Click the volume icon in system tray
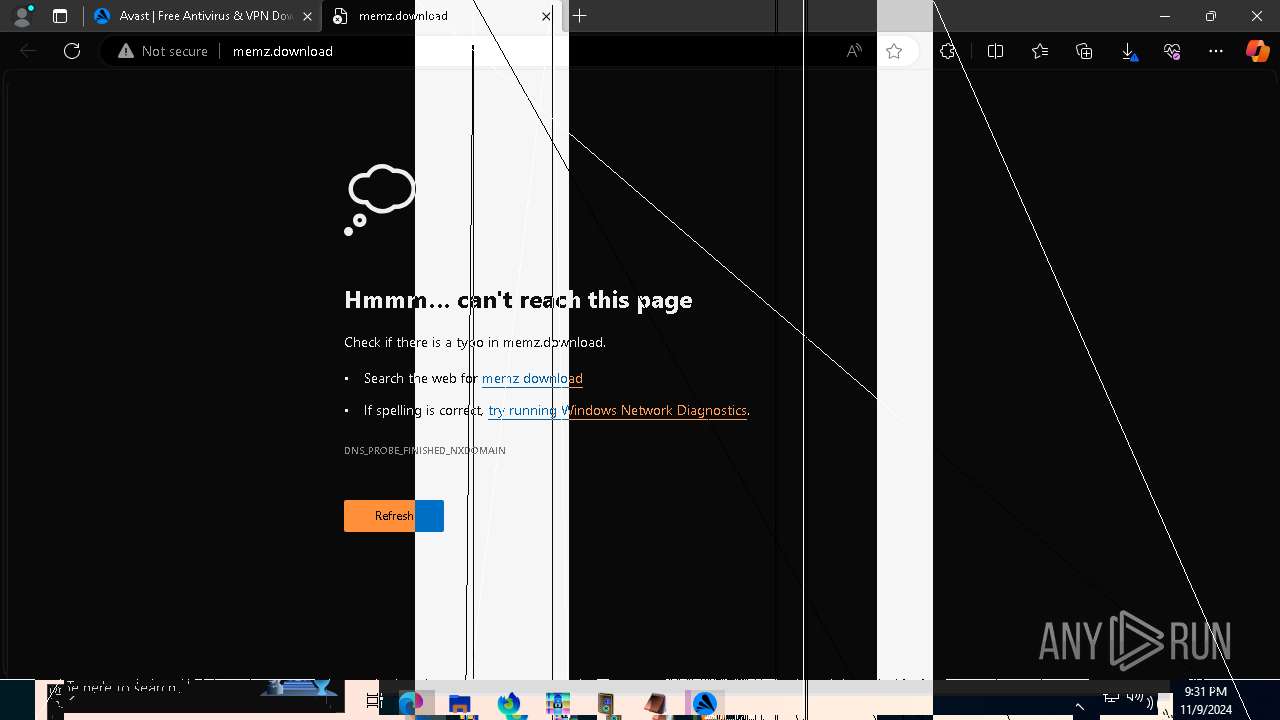The width and height of the screenshot is (1280, 720). point(1139,700)
